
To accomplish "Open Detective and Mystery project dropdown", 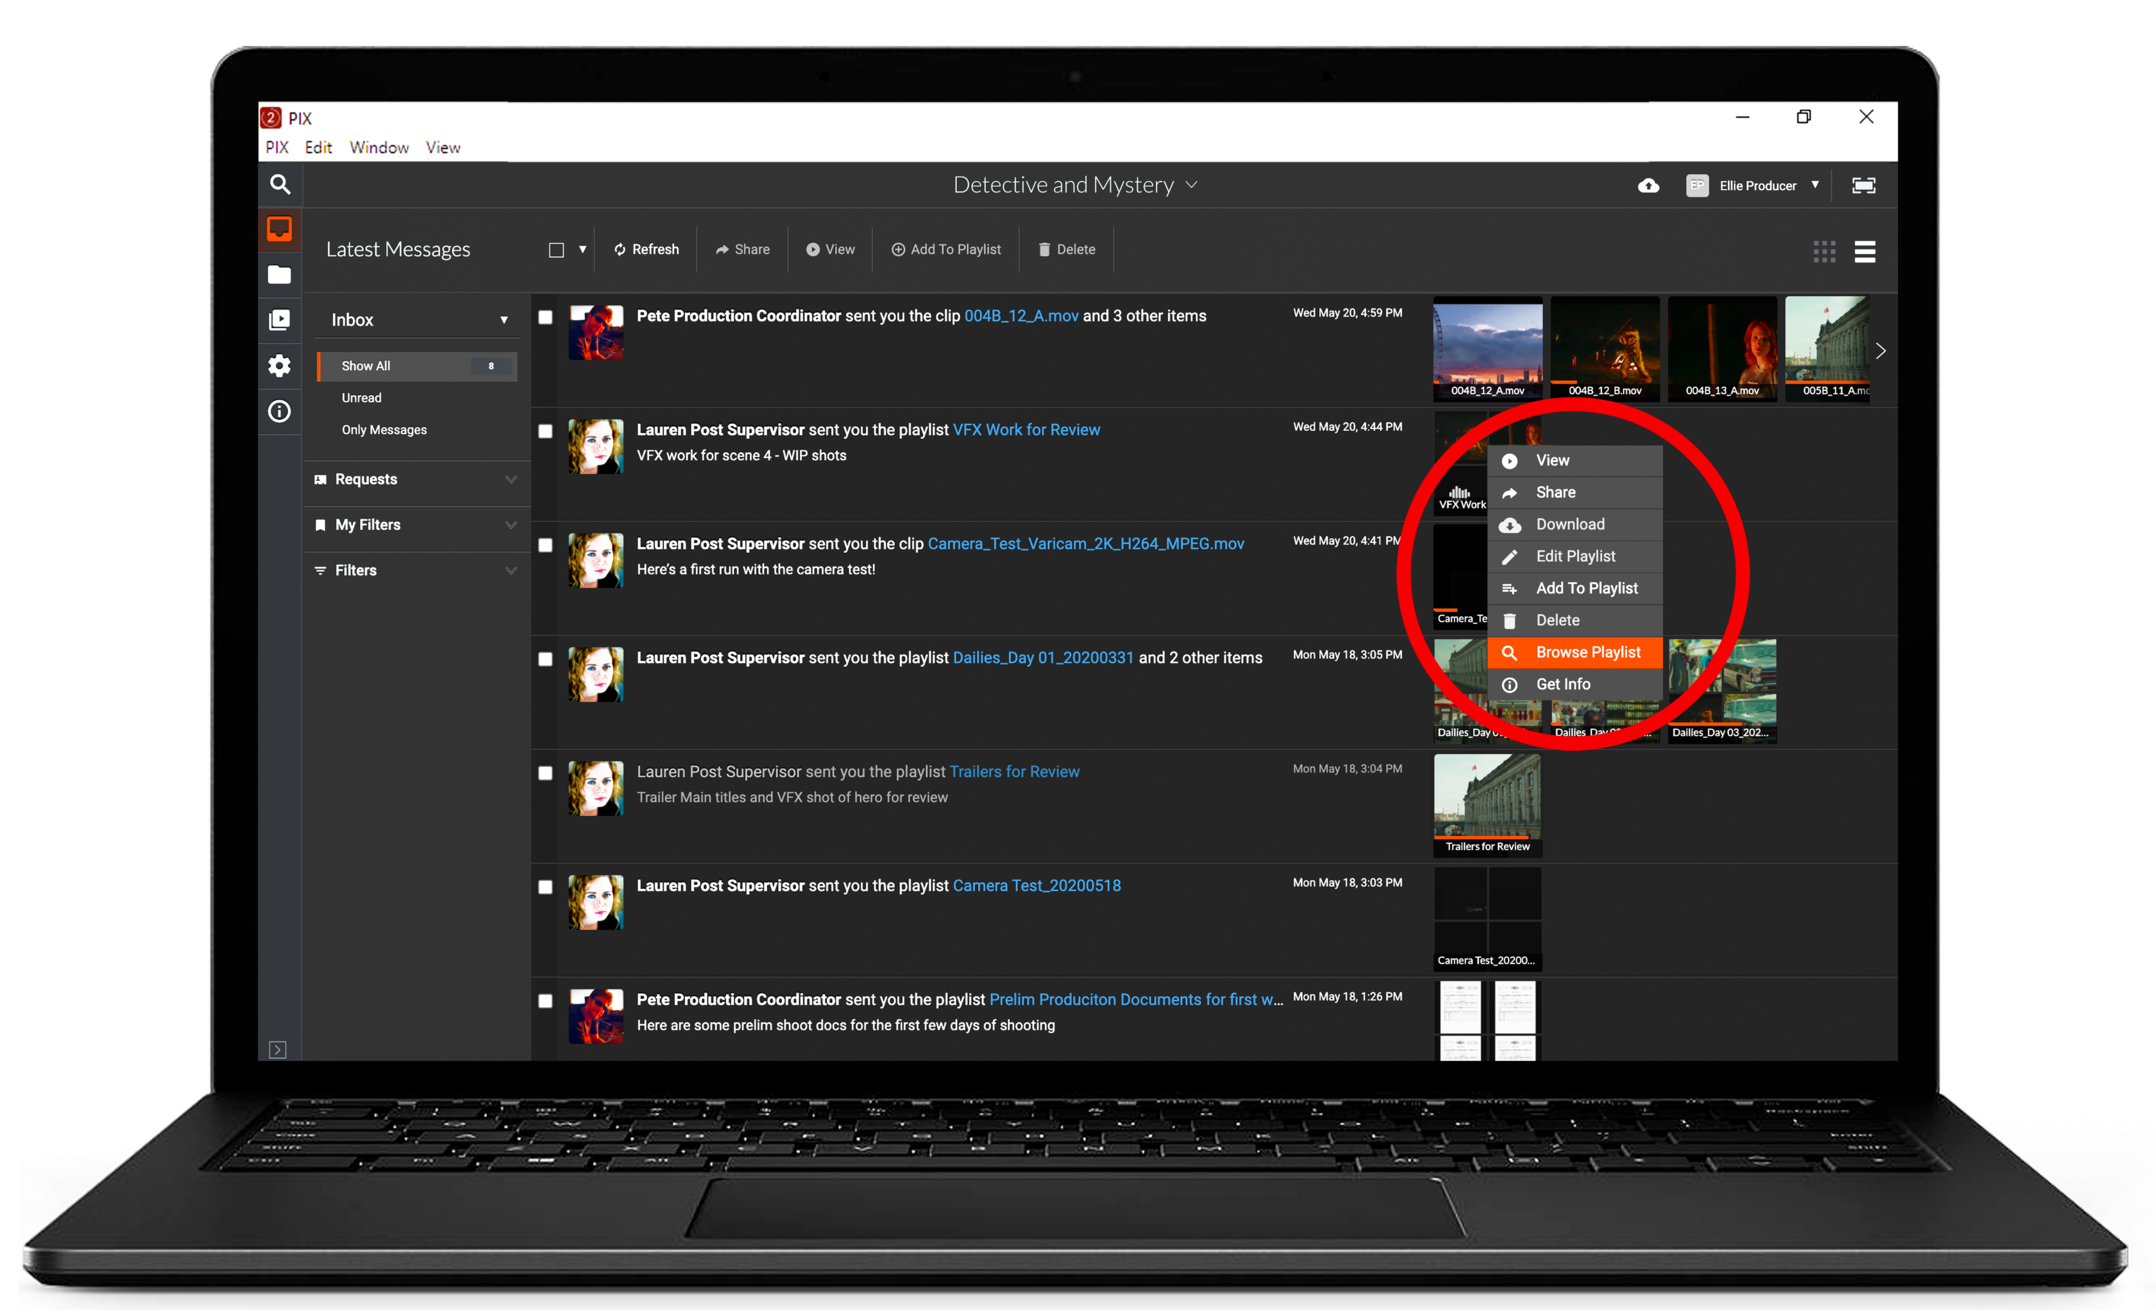I will 1075,185.
